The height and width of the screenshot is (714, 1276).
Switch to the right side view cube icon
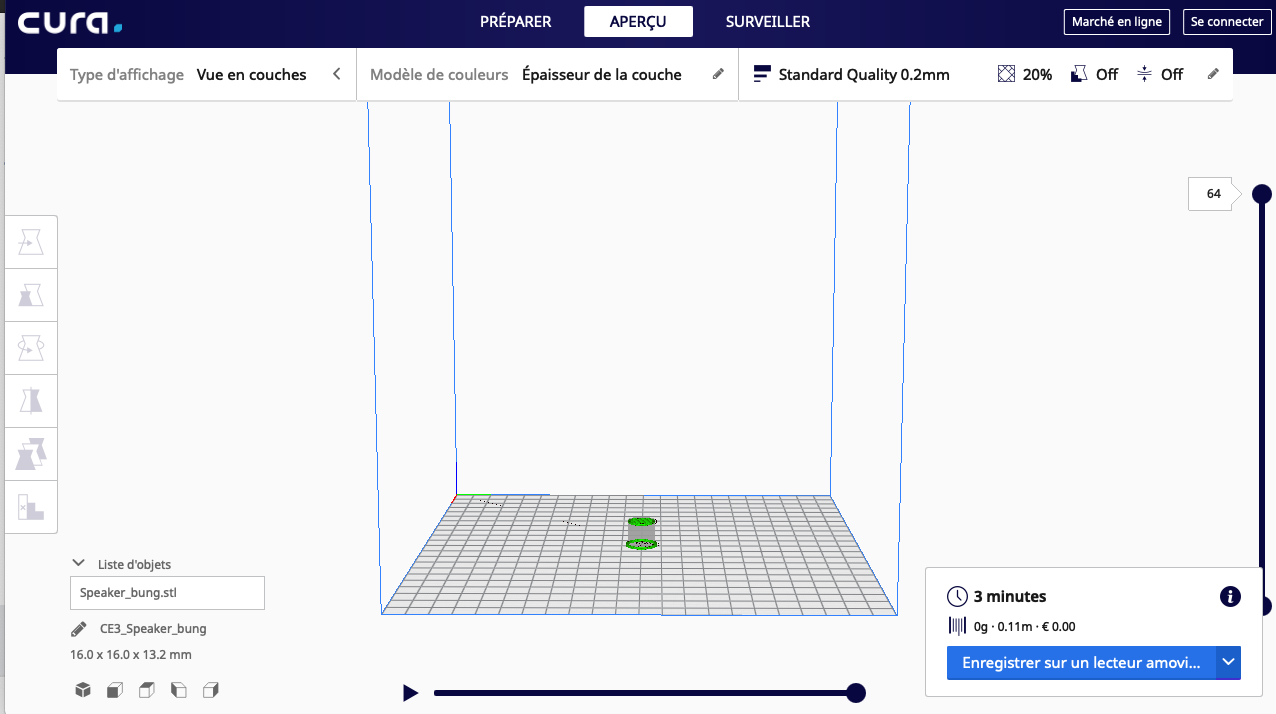[x=211, y=690]
